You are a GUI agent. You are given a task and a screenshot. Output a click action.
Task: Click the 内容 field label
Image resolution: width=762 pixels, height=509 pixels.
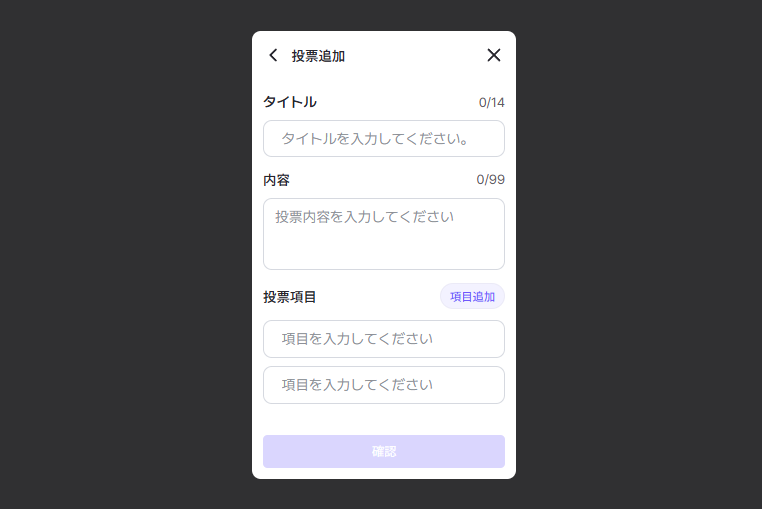coord(277,180)
